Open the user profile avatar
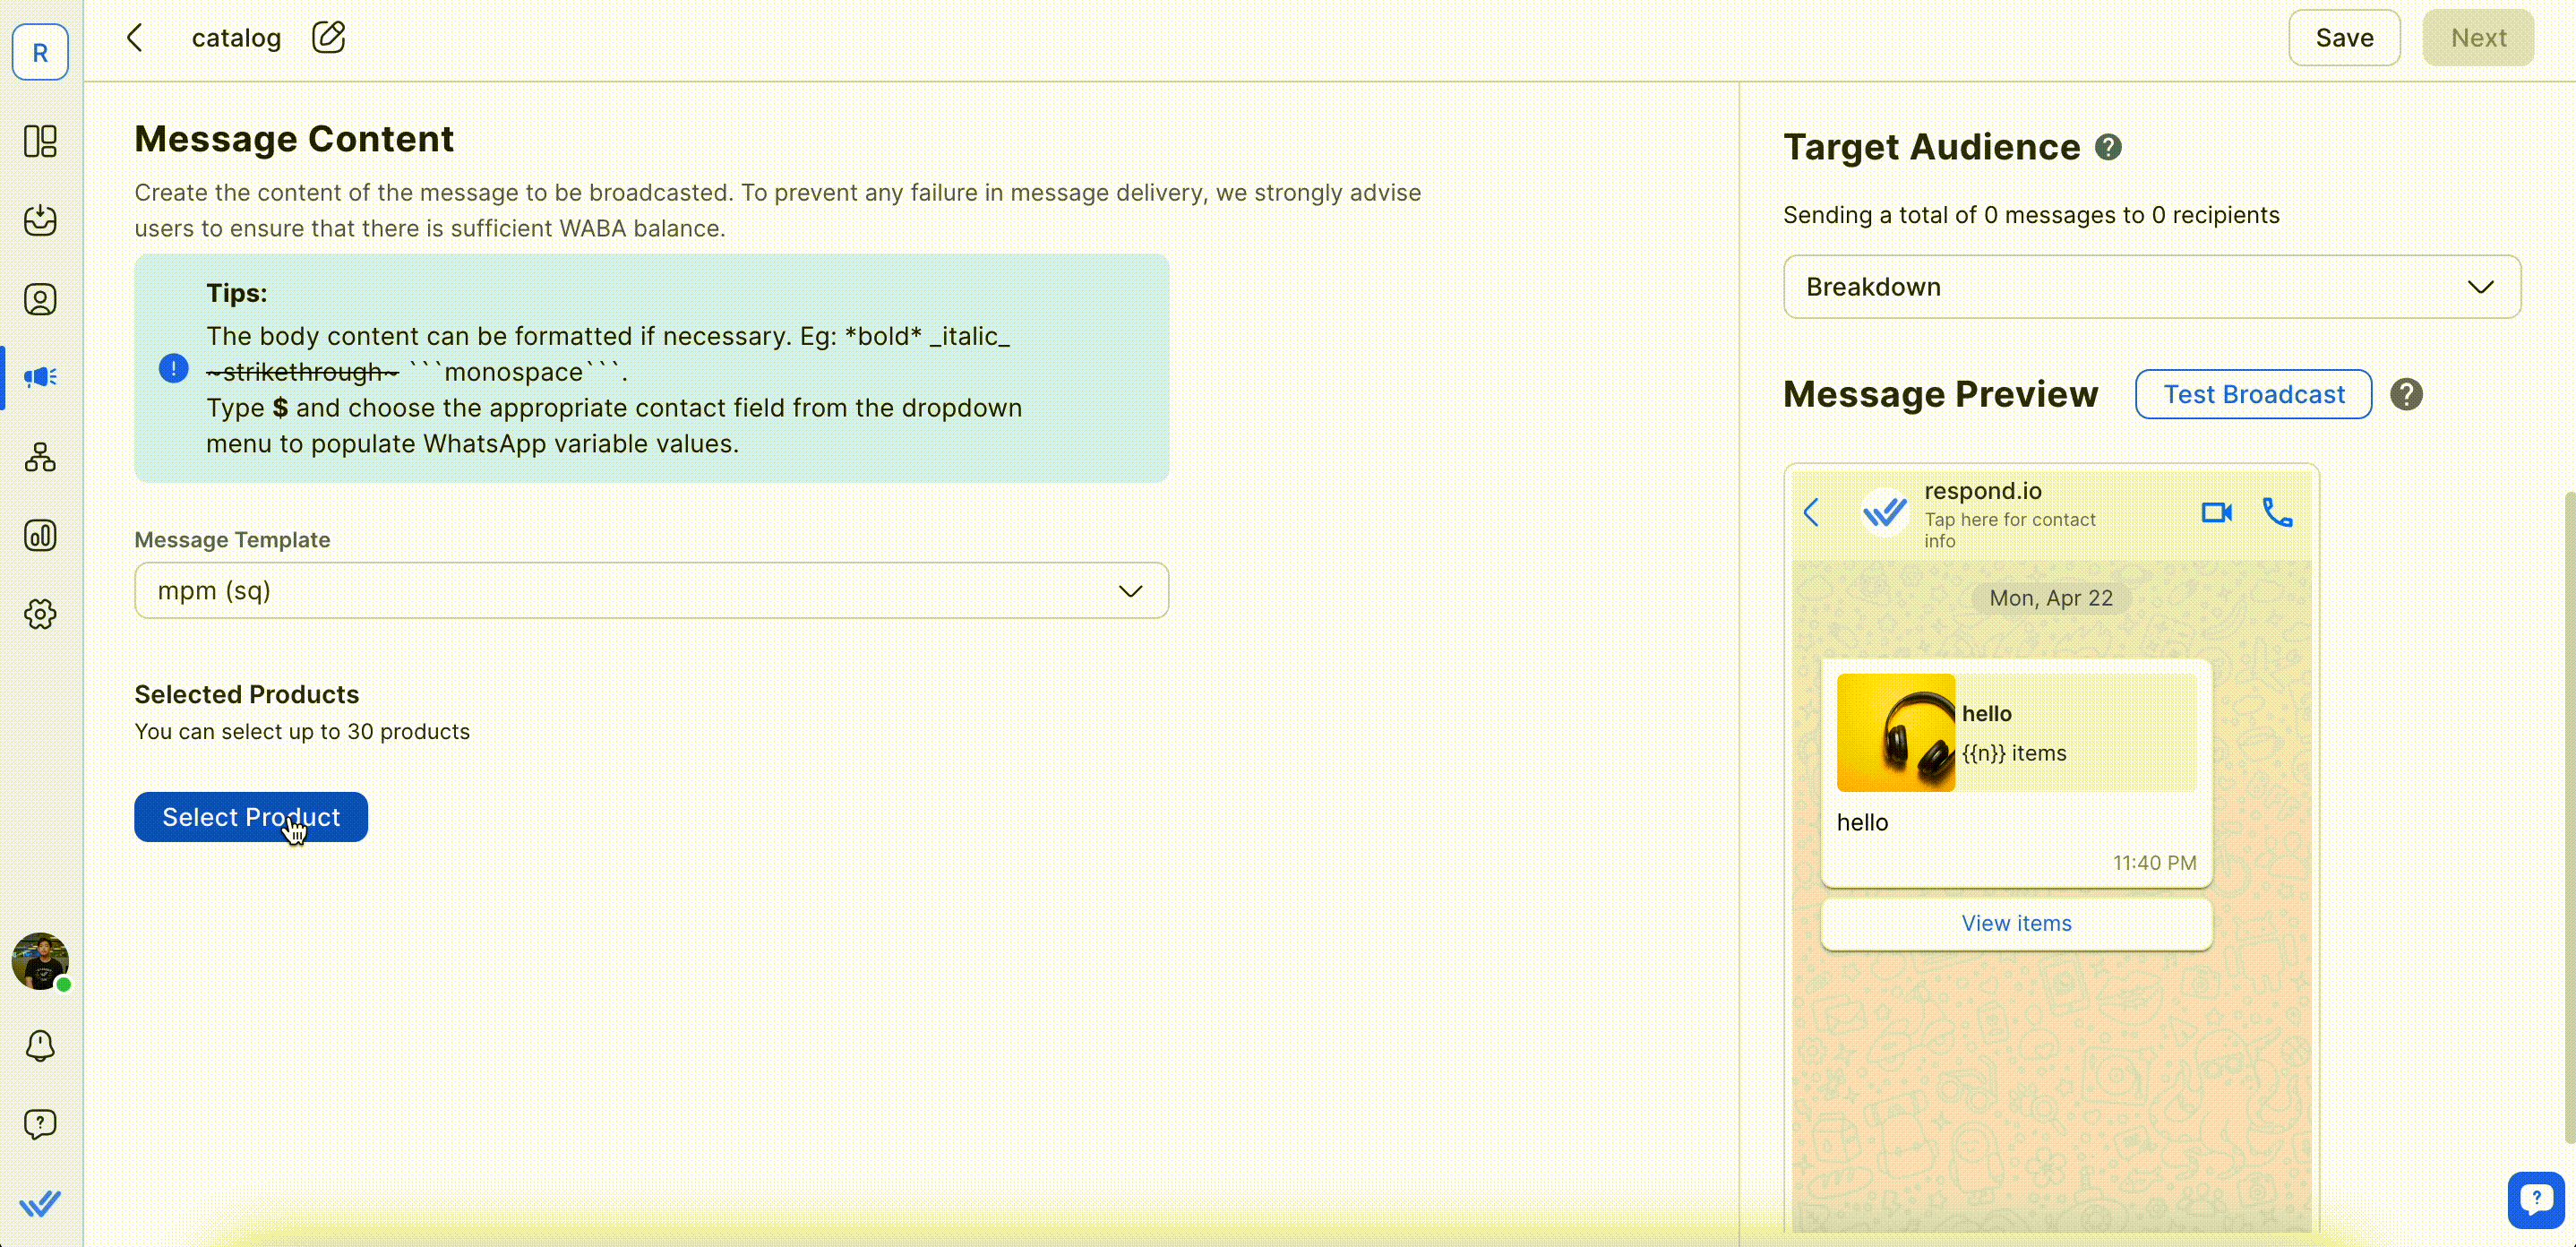2576x1247 pixels. 40,960
